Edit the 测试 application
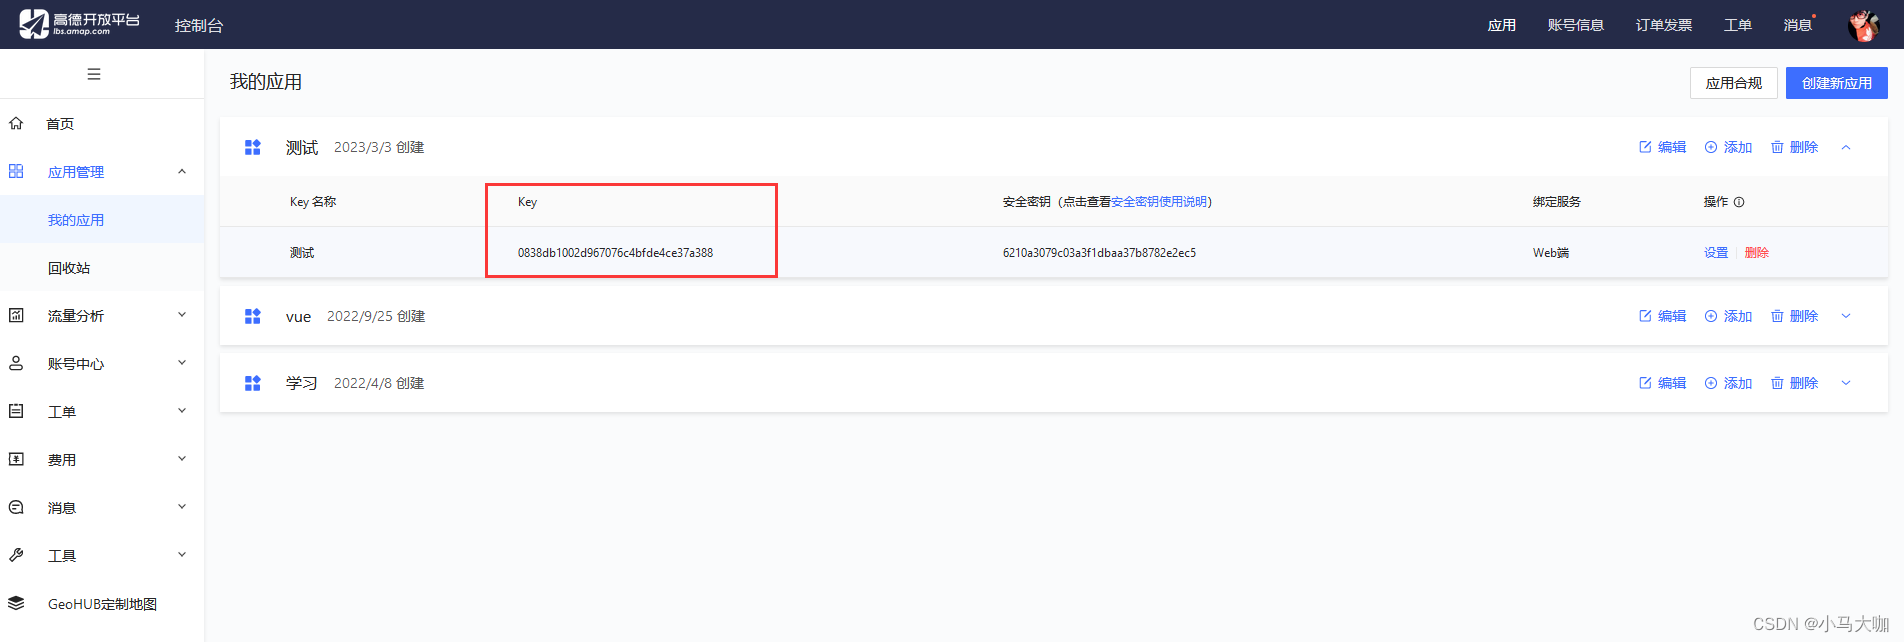Screen dimensions: 1904x642 tap(1662, 147)
